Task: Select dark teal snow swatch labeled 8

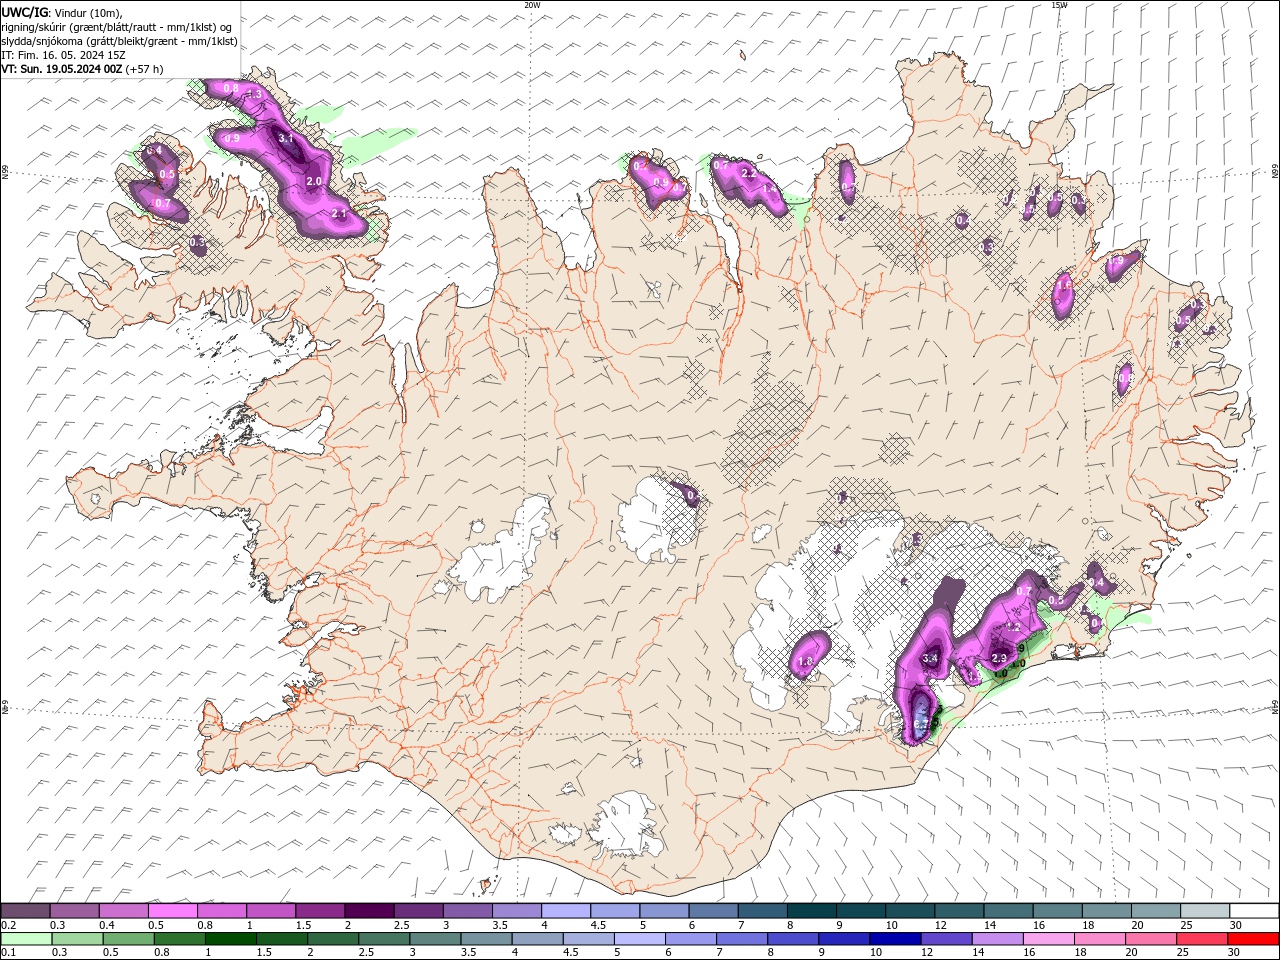Action: point(812,911)
